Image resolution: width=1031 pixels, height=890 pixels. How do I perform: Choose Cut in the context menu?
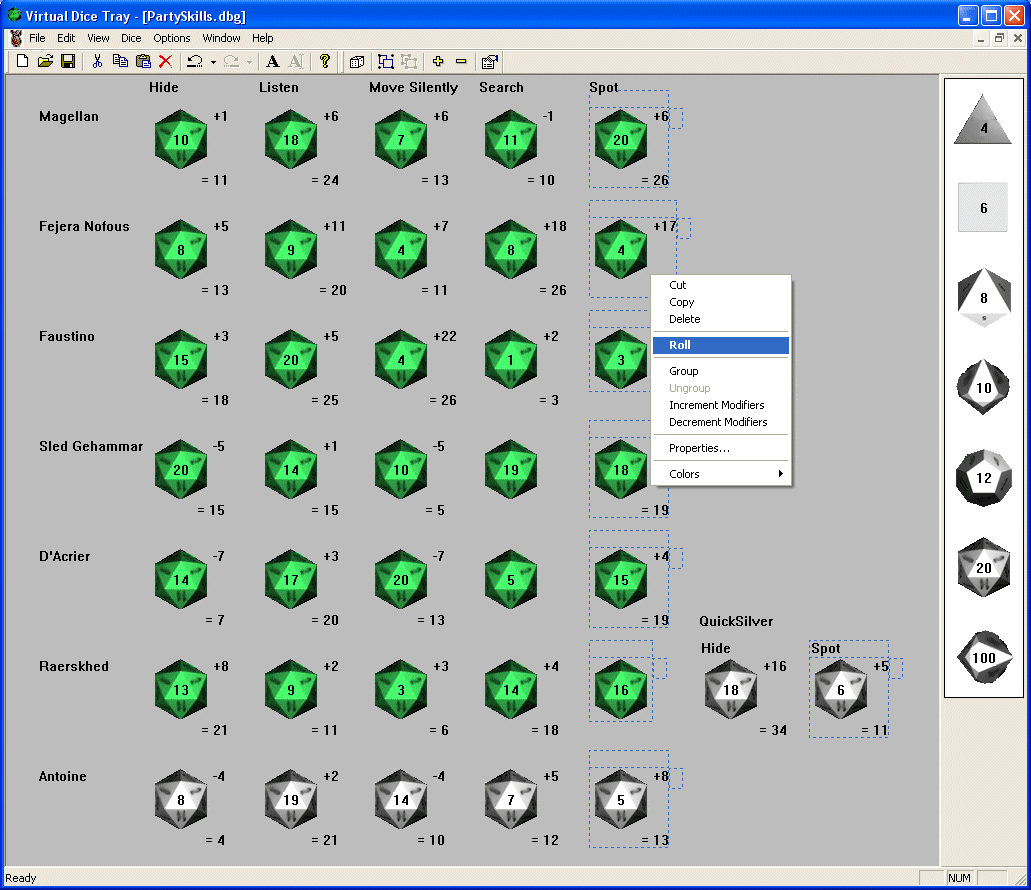721,285
